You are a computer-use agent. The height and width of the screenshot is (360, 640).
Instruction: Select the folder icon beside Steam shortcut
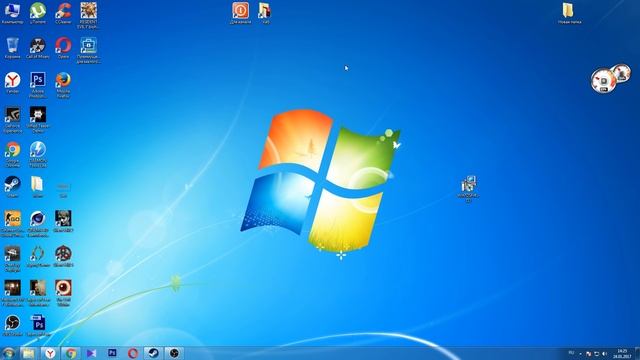(38, 187)
